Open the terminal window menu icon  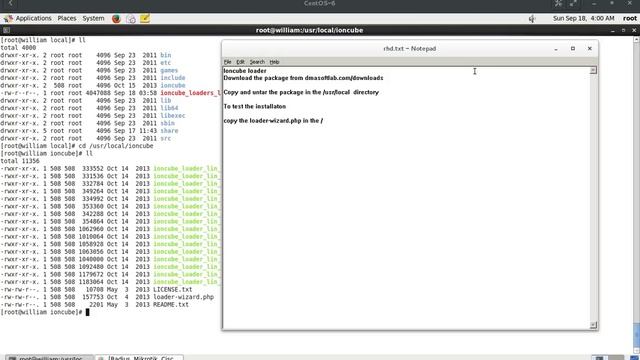click(6, 30)
